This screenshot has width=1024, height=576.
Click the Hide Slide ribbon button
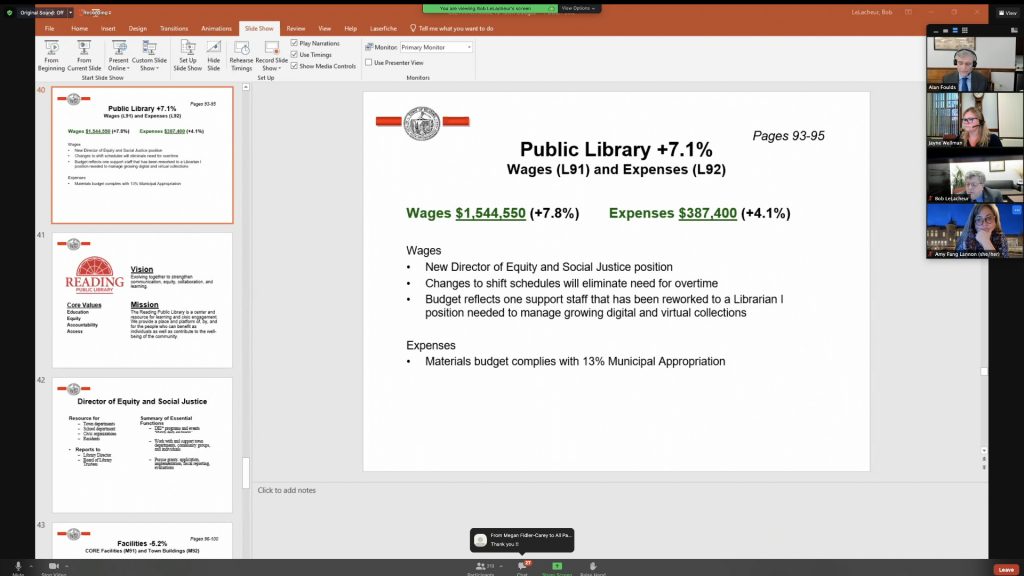pyautogui.click(x=214, y=56)
